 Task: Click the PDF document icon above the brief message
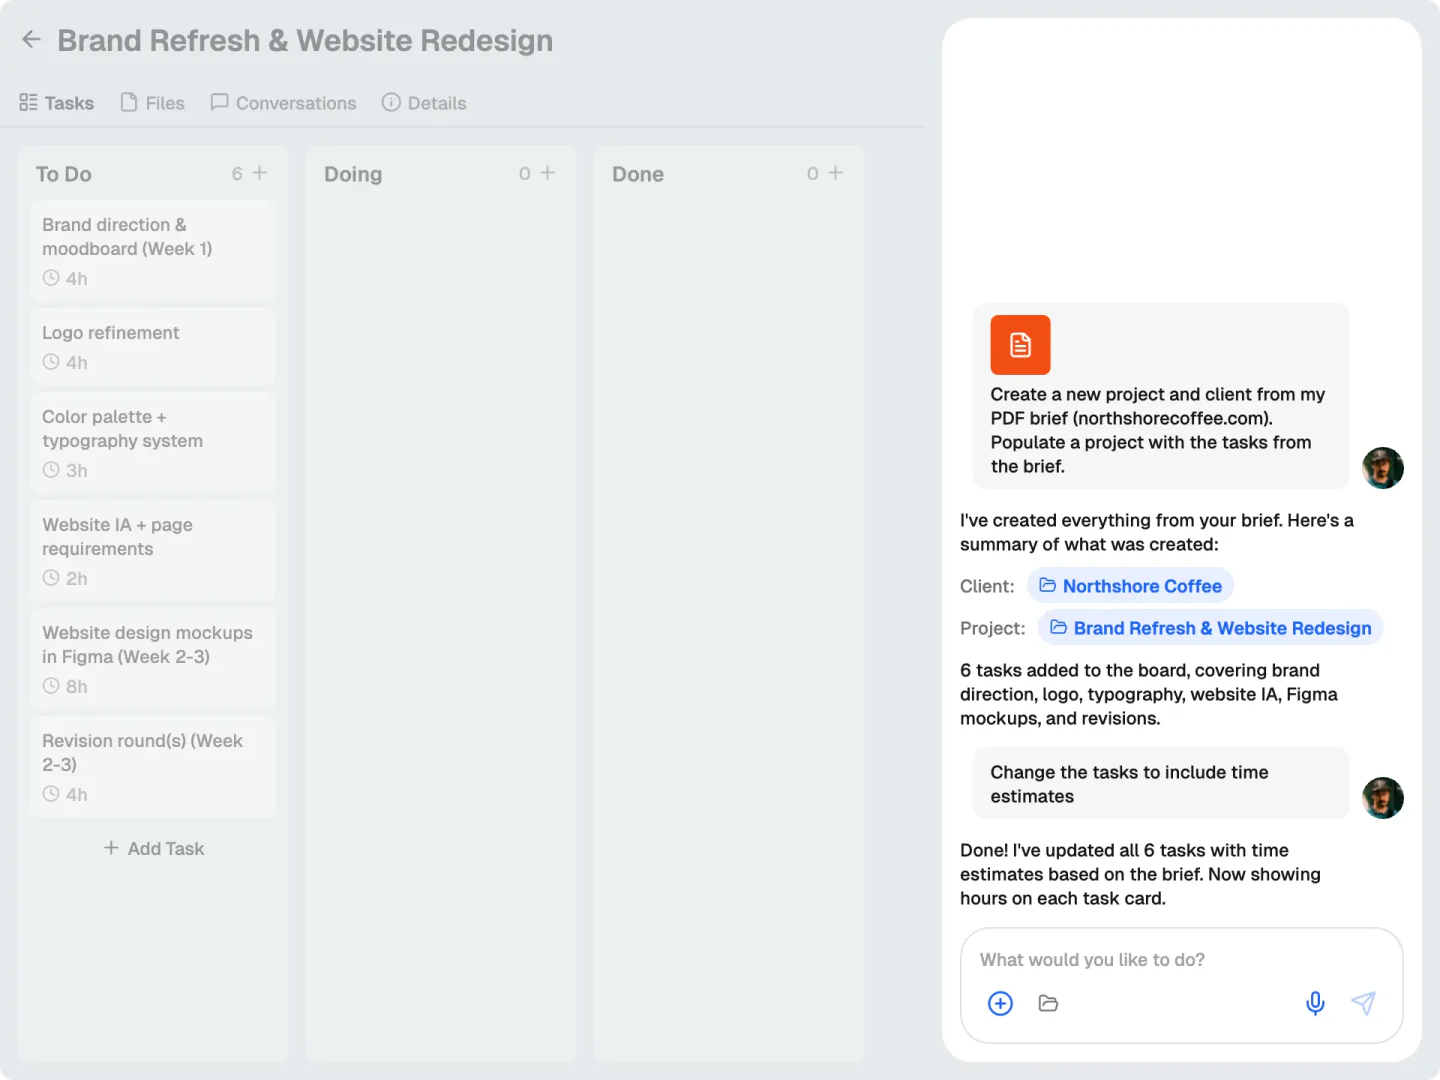(1020, 345)
